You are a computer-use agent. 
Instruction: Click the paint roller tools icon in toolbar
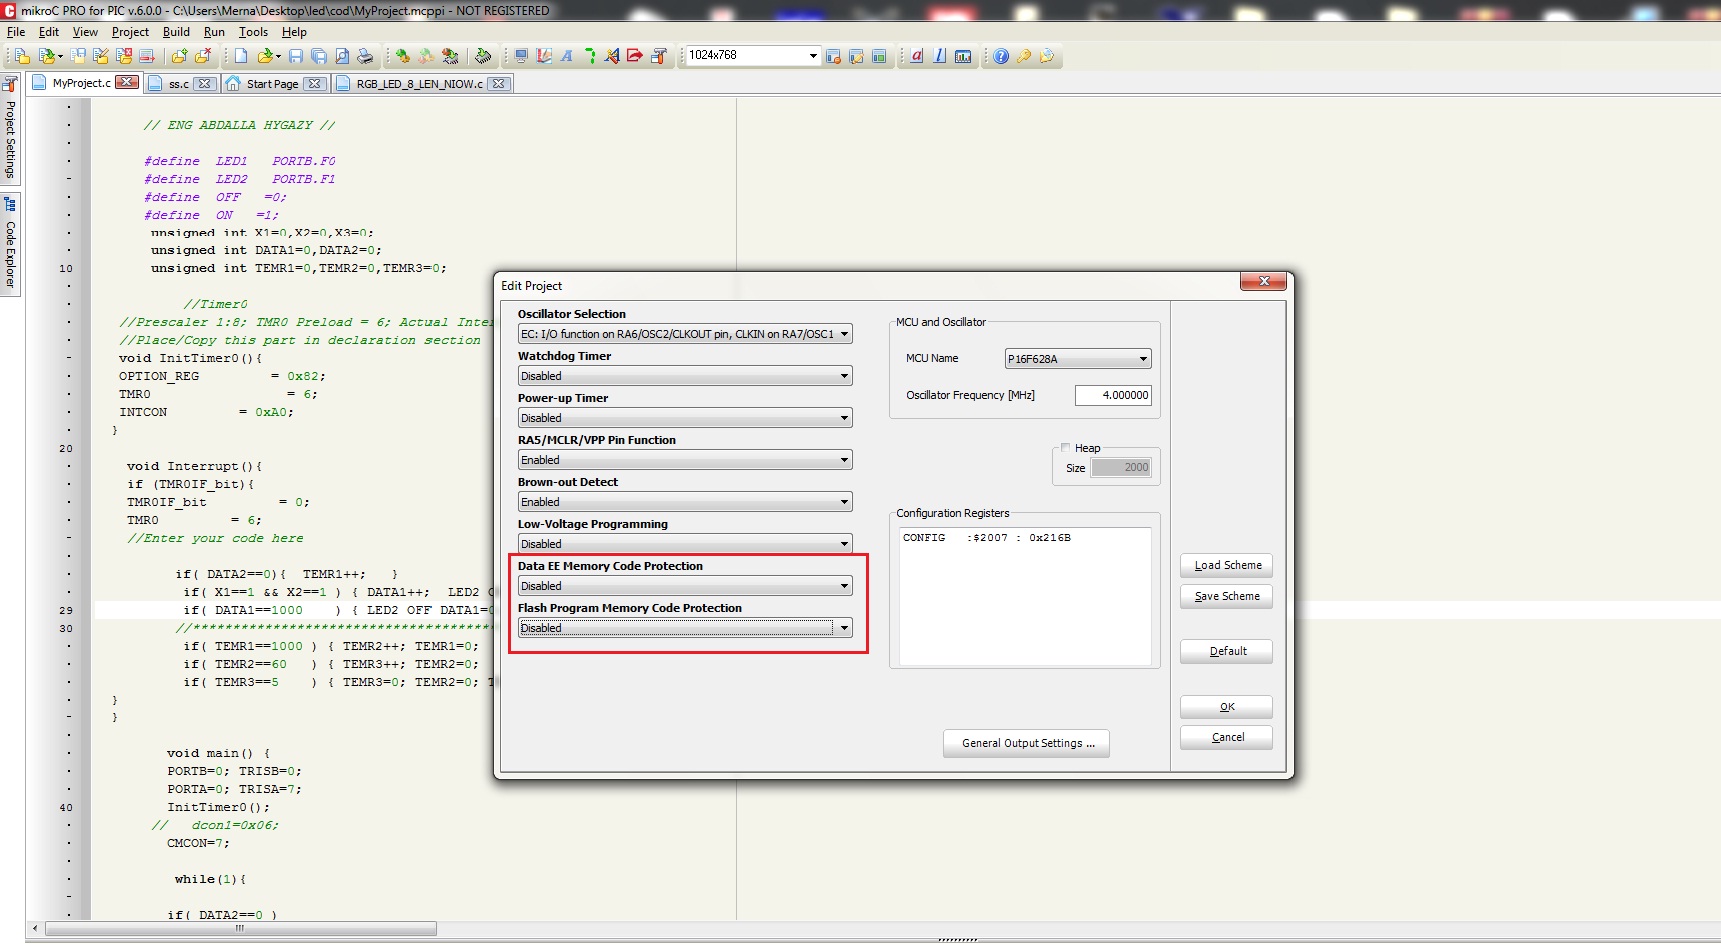tap(659, 56)
